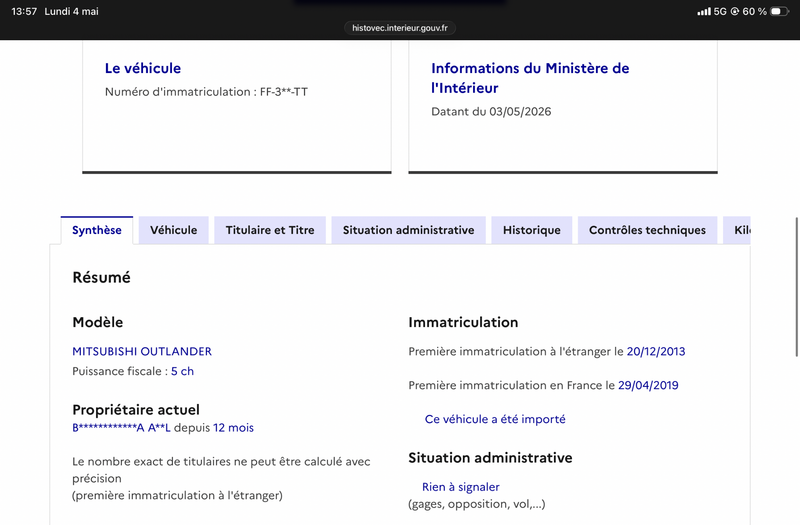800x525 pixels.
Task: Select the MITSUBISHI OUTLANDER model text
Action: (142, 352)
